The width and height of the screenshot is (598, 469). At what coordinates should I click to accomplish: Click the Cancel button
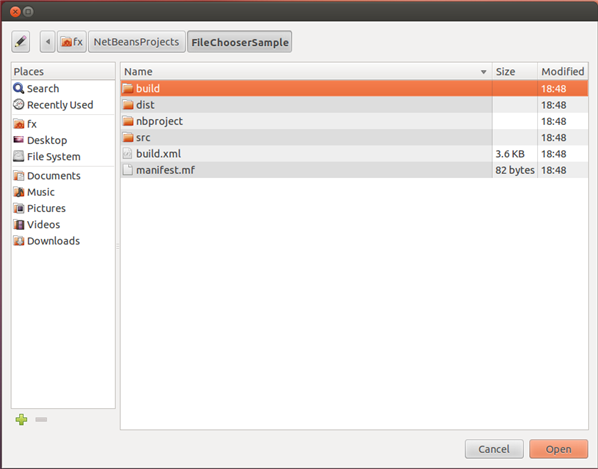click(x=494, y=449)
